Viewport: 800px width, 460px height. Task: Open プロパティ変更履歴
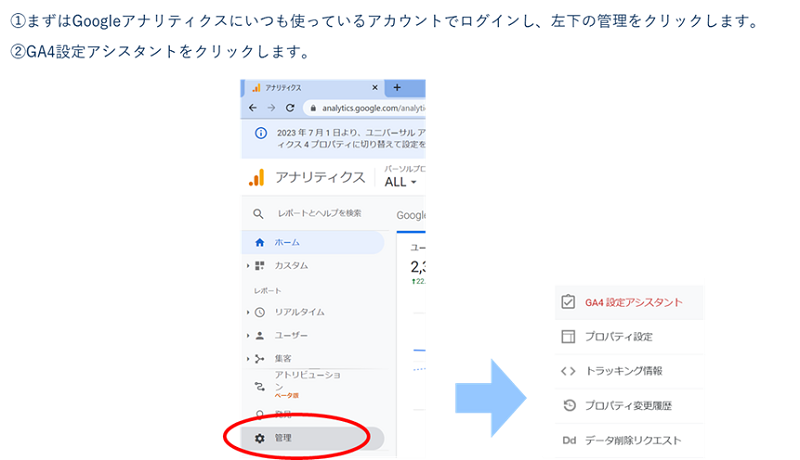[628, 405]
